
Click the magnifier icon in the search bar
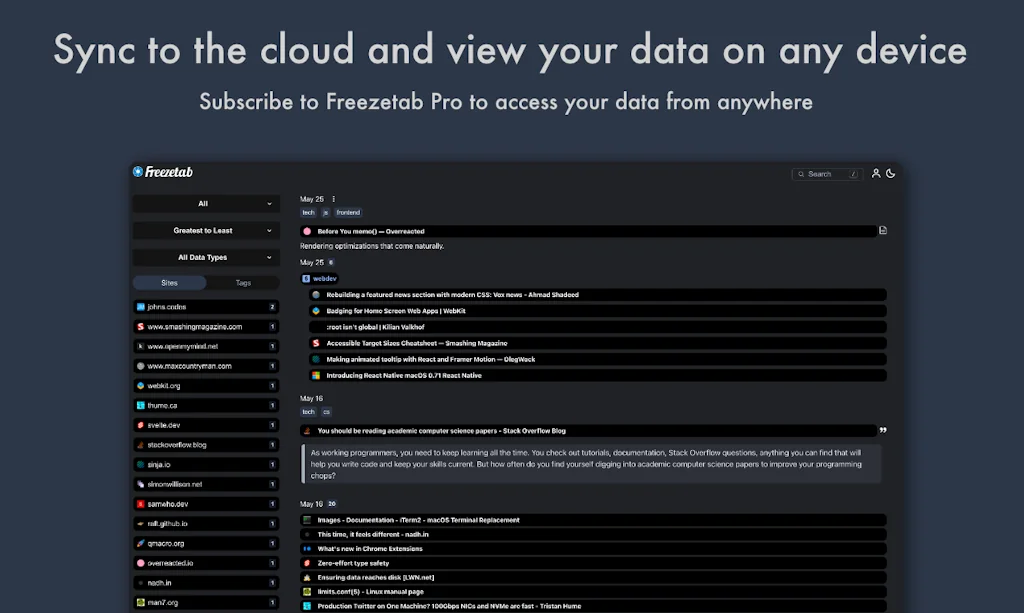801,174
